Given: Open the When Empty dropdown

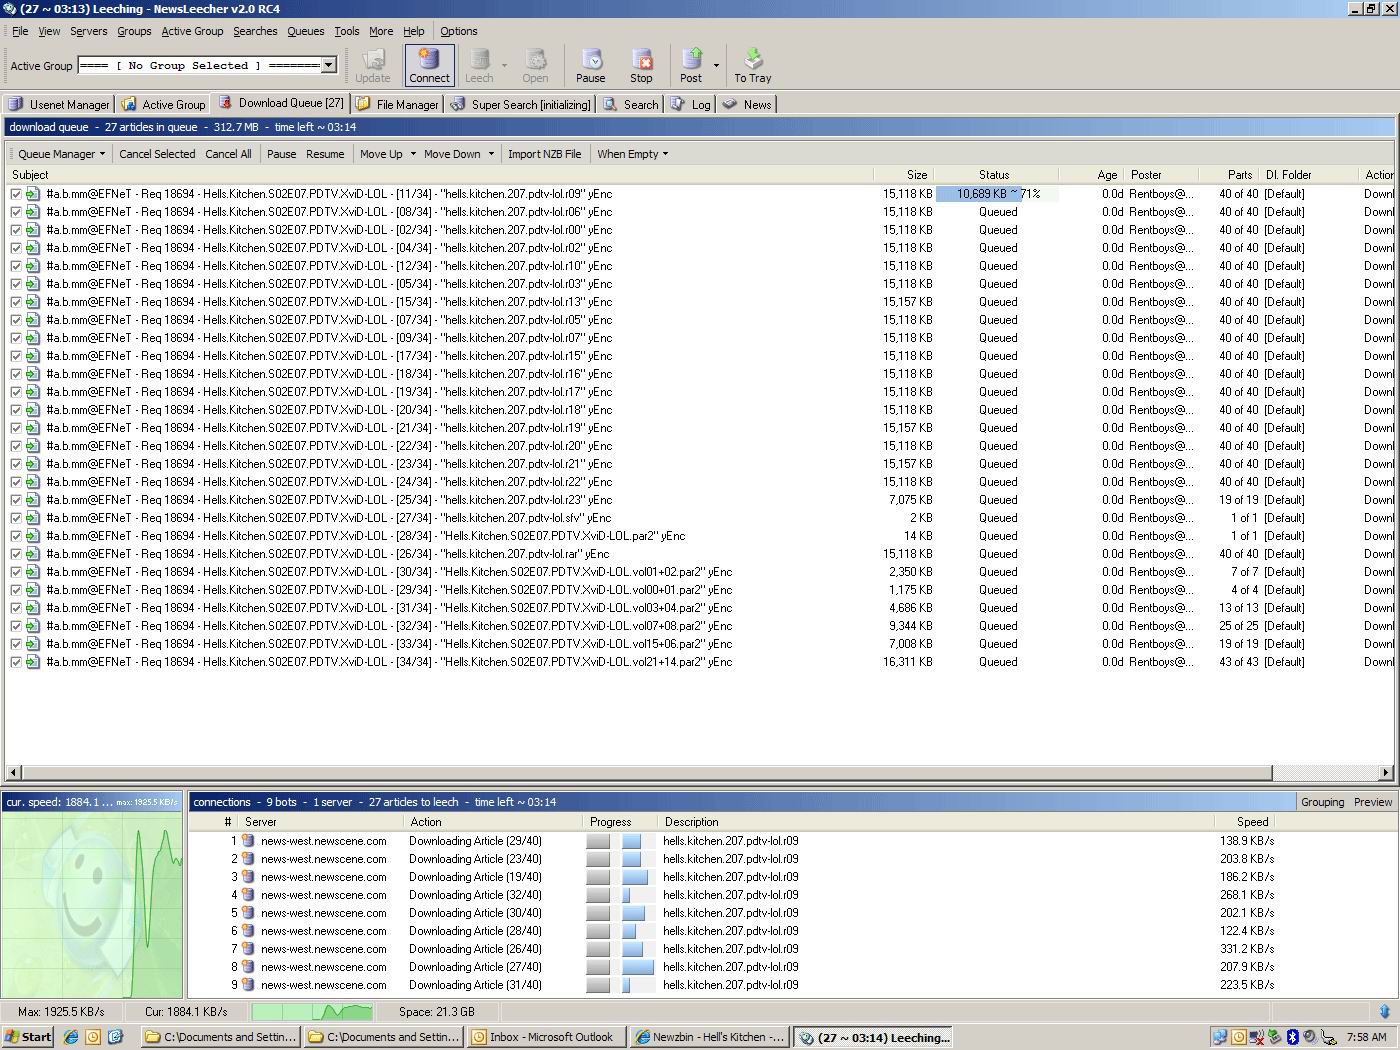Looking at the screenshot, I should pyautogui.click(x=632, y=154).
